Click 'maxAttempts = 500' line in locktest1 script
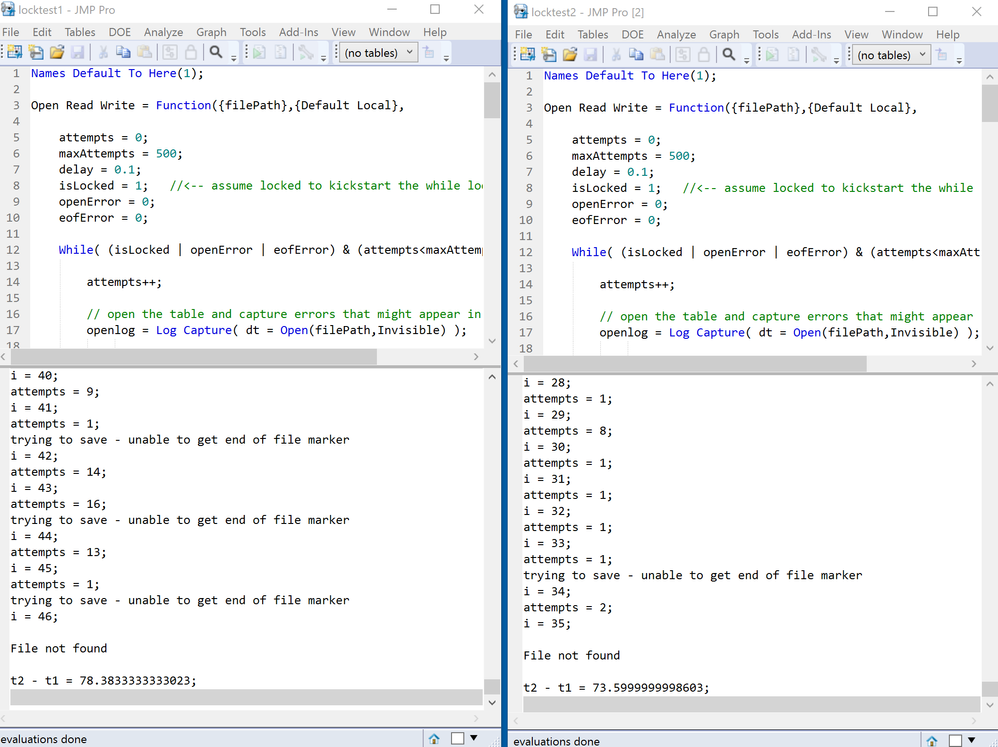The height and width of the screenshot is (747, 998). (x=120, y=153)
